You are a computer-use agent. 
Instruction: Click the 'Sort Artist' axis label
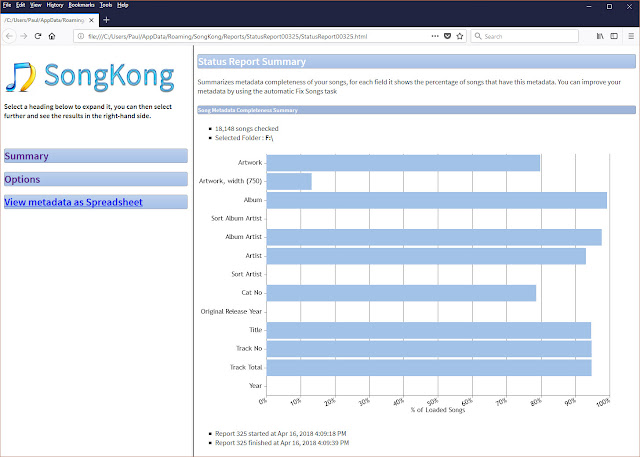[247, 274]
